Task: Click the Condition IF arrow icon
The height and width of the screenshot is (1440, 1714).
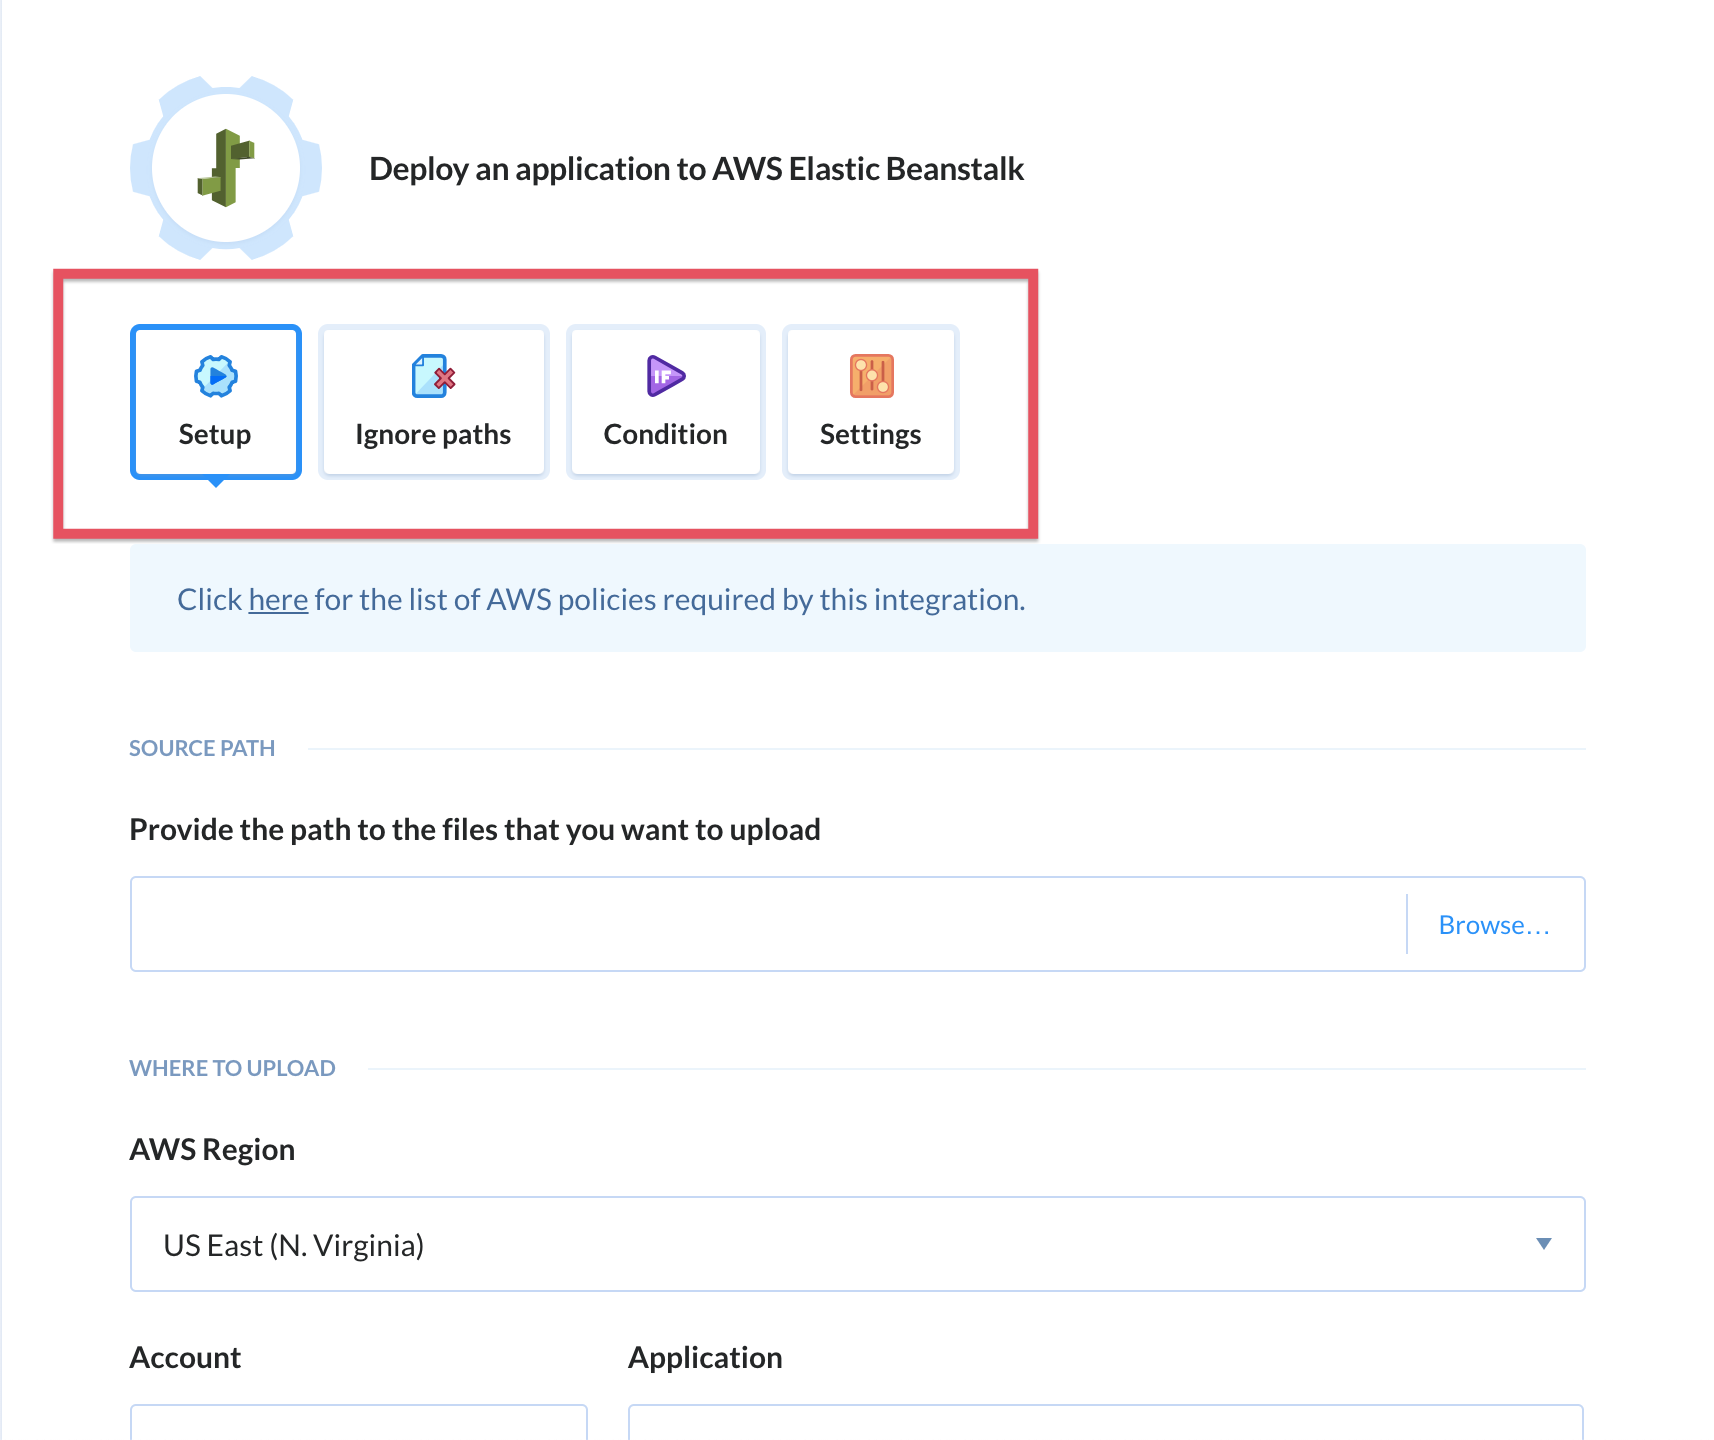Action: [665, 376]
